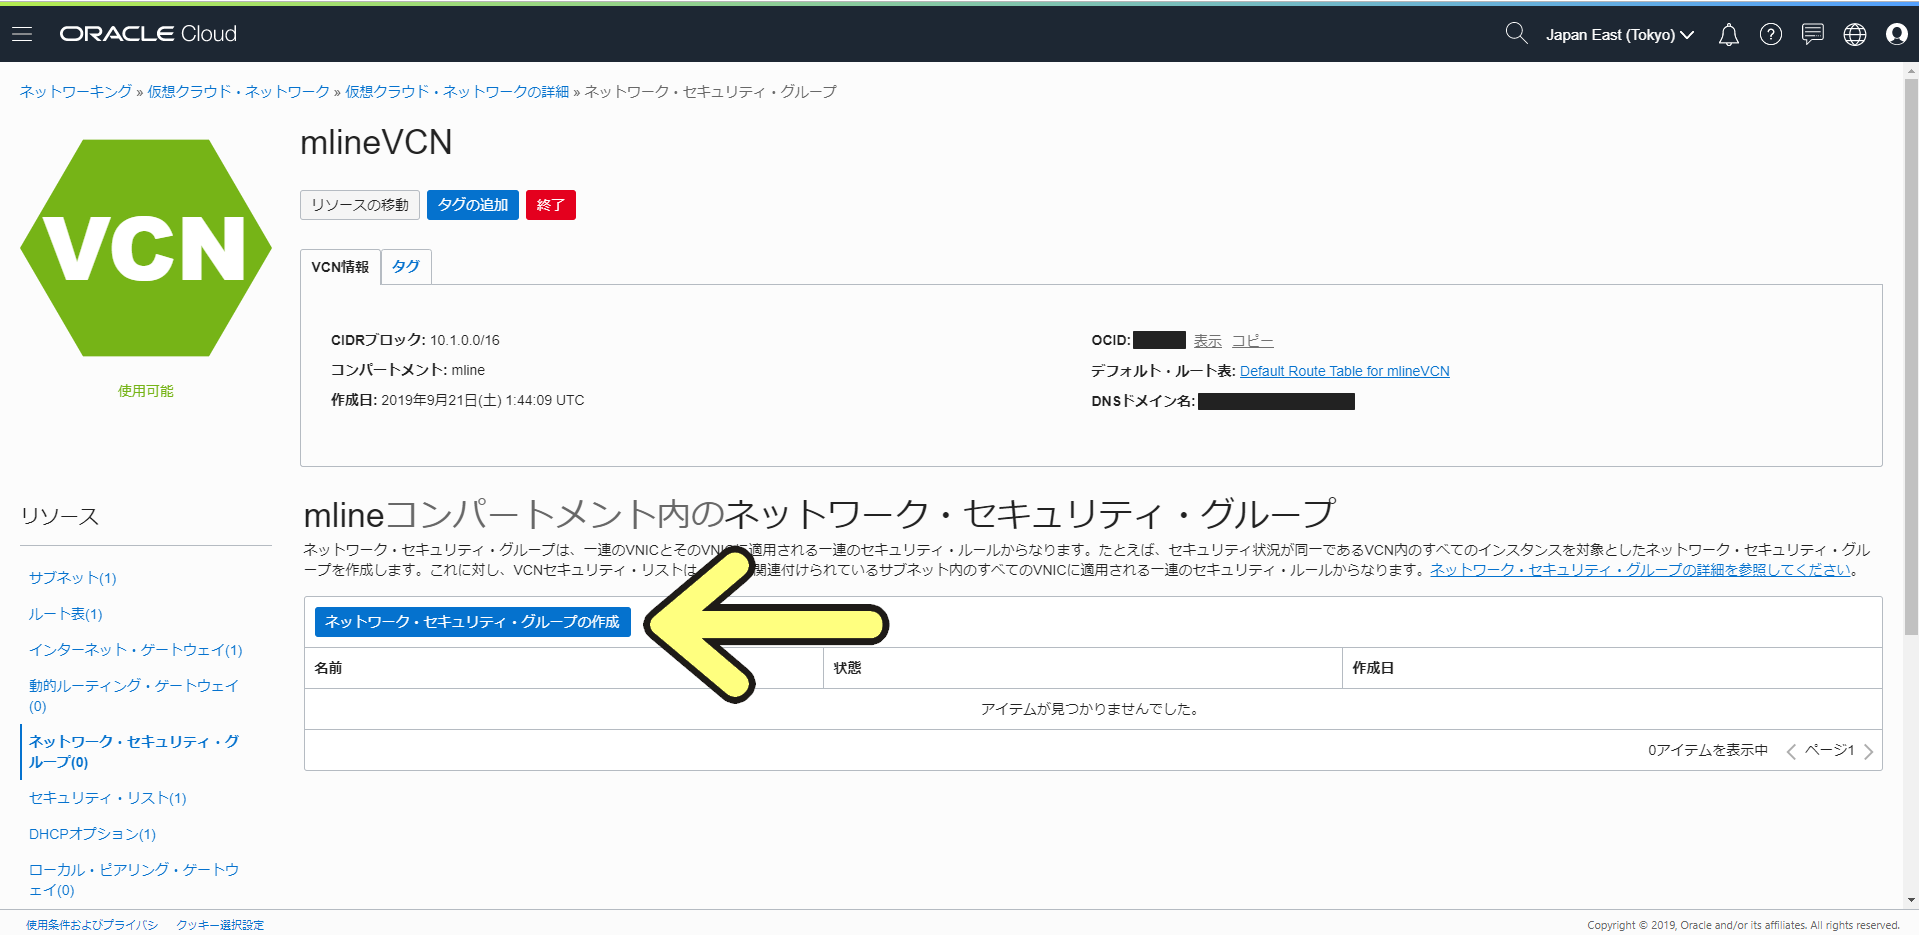
Task: Click the OCID 表示 link
Action: pos(1208,341)
